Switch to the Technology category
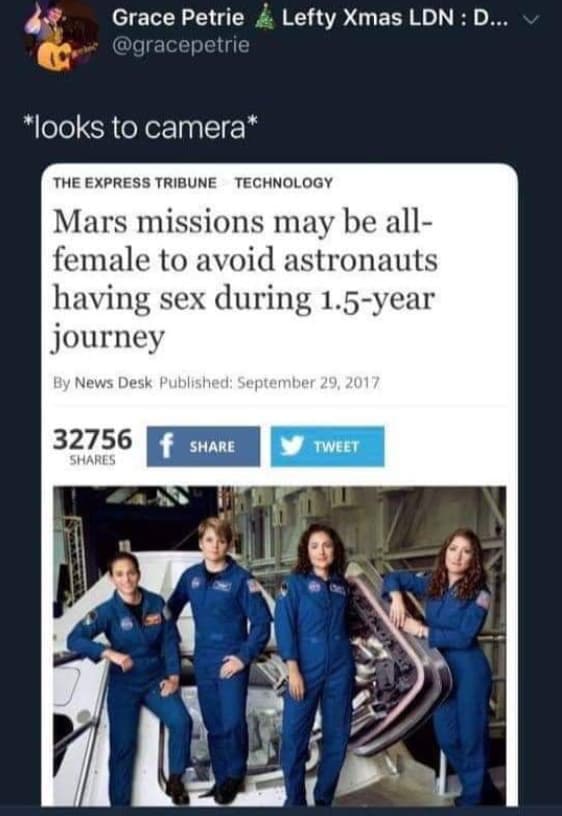 (284, 183)
